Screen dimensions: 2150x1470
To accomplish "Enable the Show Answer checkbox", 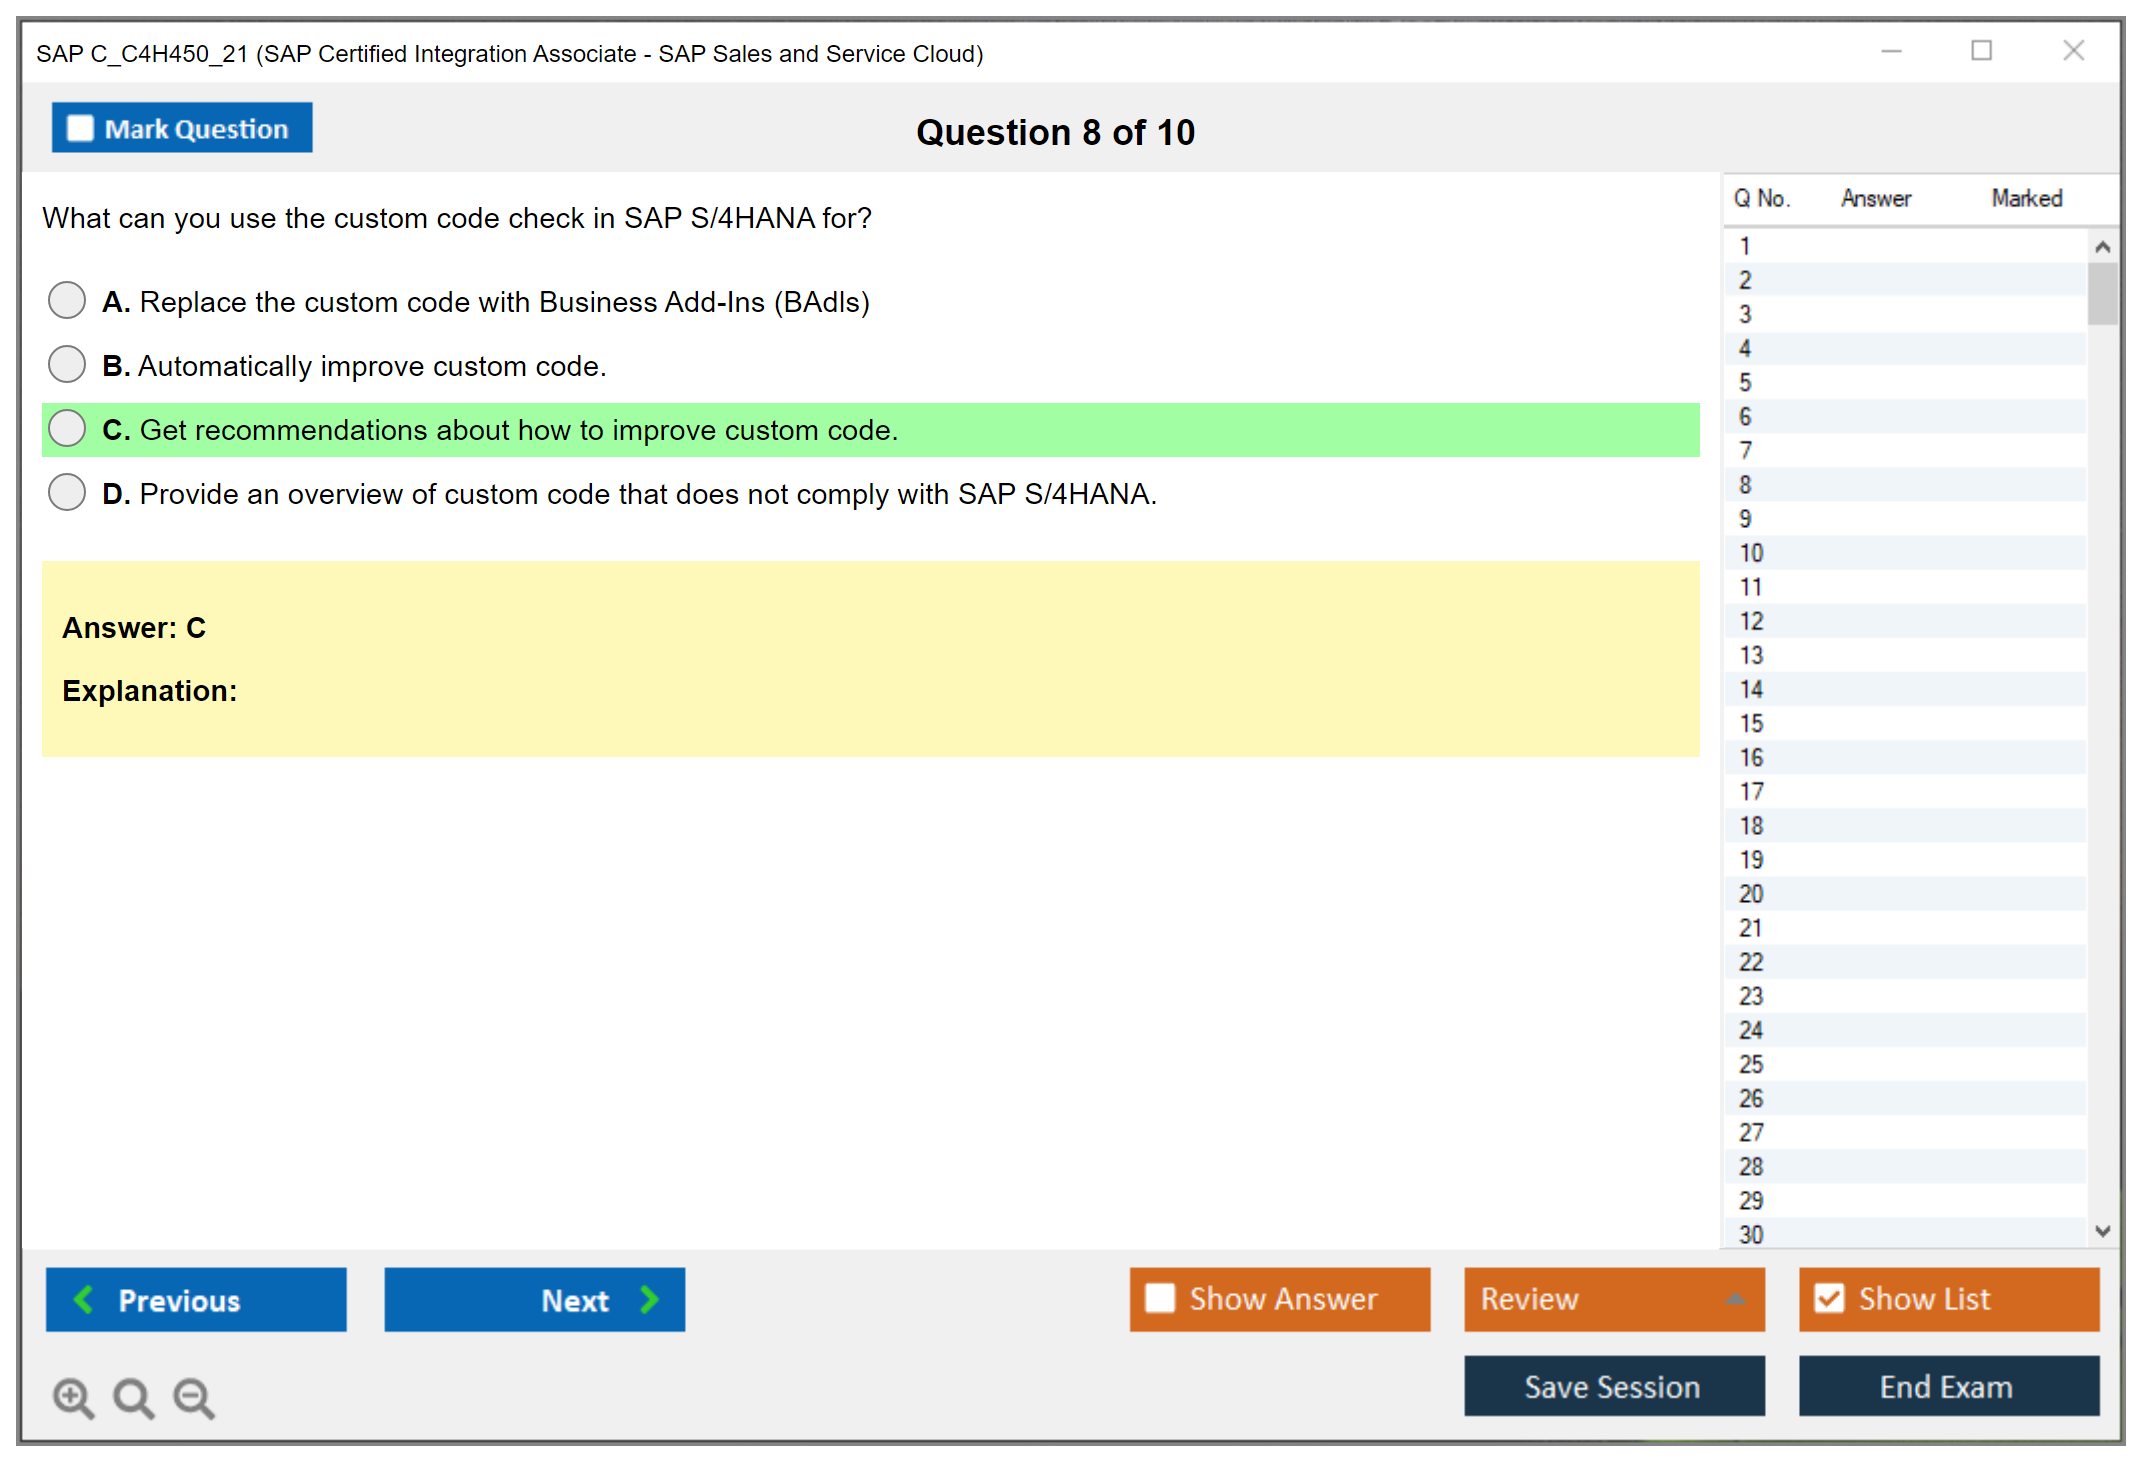I will click(1160, 1298).
